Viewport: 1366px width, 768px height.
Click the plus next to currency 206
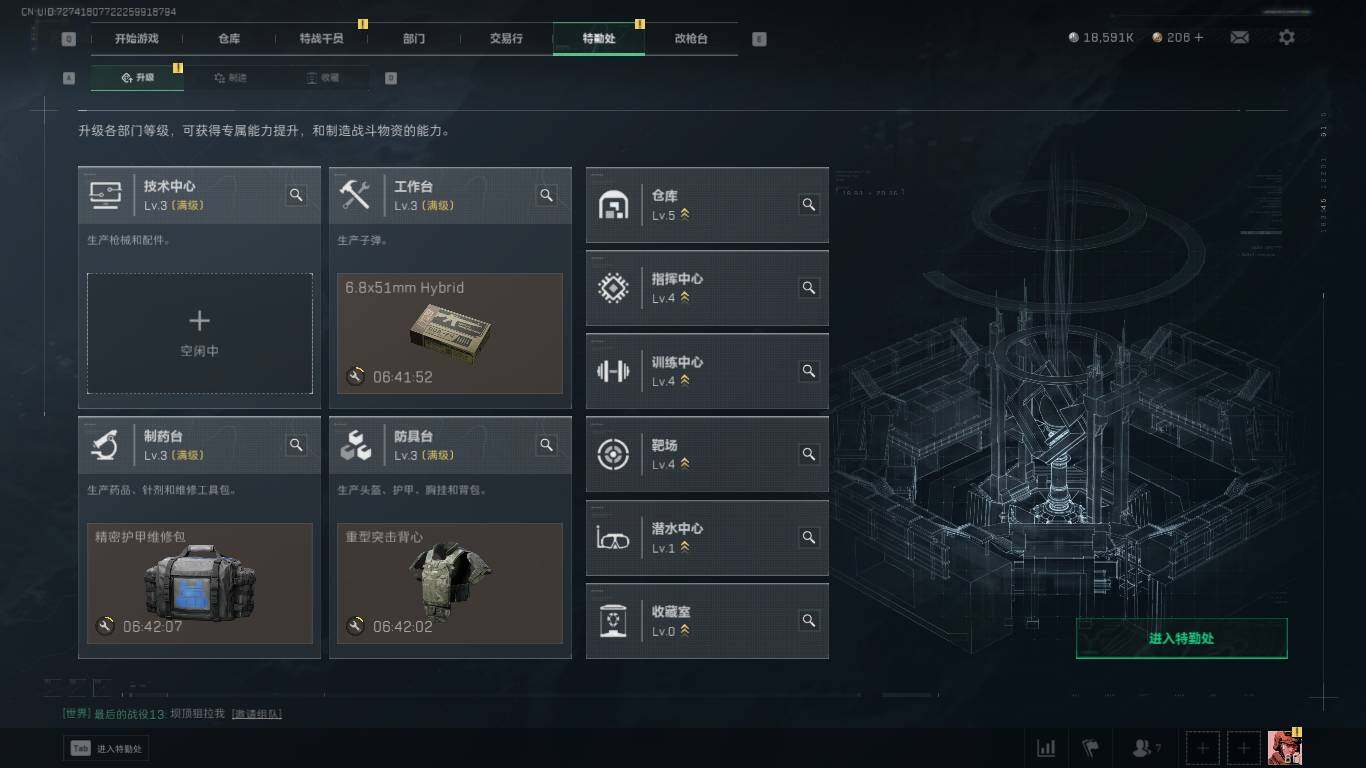click(1199, 37)
